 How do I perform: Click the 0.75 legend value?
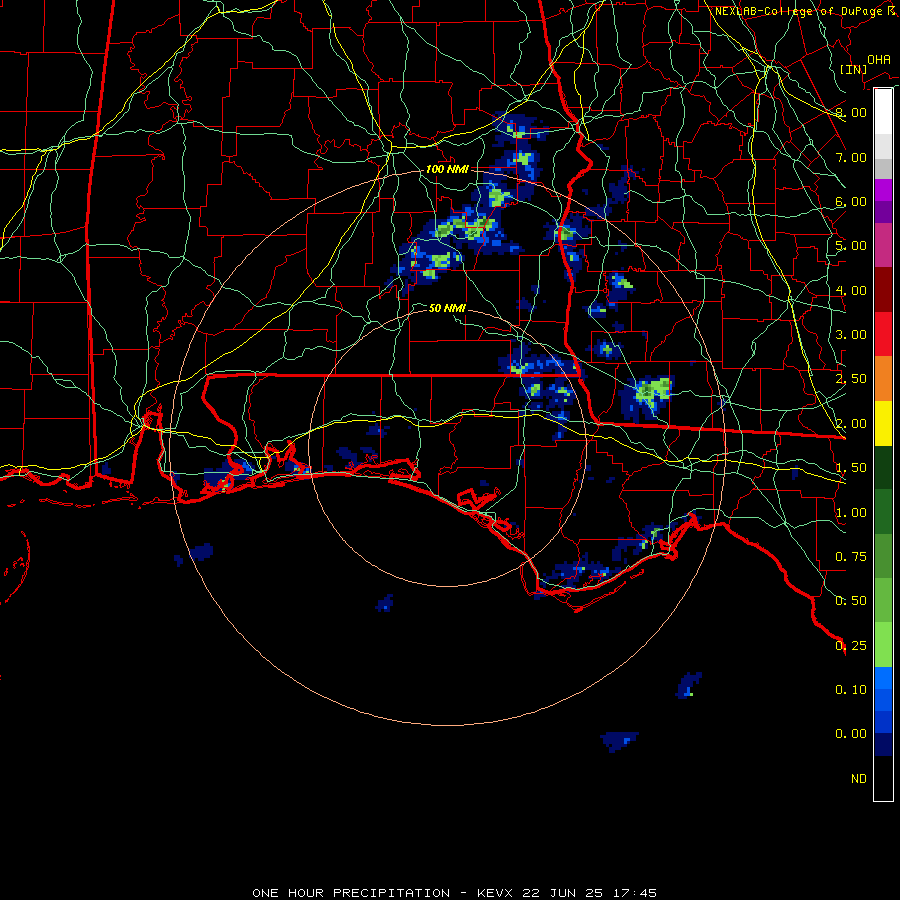pos(851,557)
